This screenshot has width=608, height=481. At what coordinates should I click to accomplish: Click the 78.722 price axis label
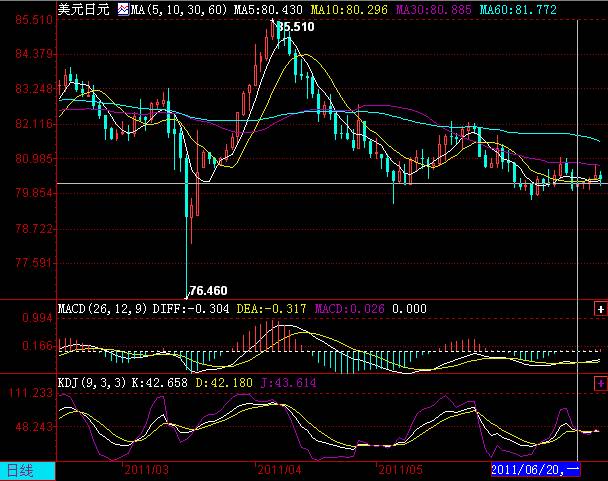(x=34, y=229)
